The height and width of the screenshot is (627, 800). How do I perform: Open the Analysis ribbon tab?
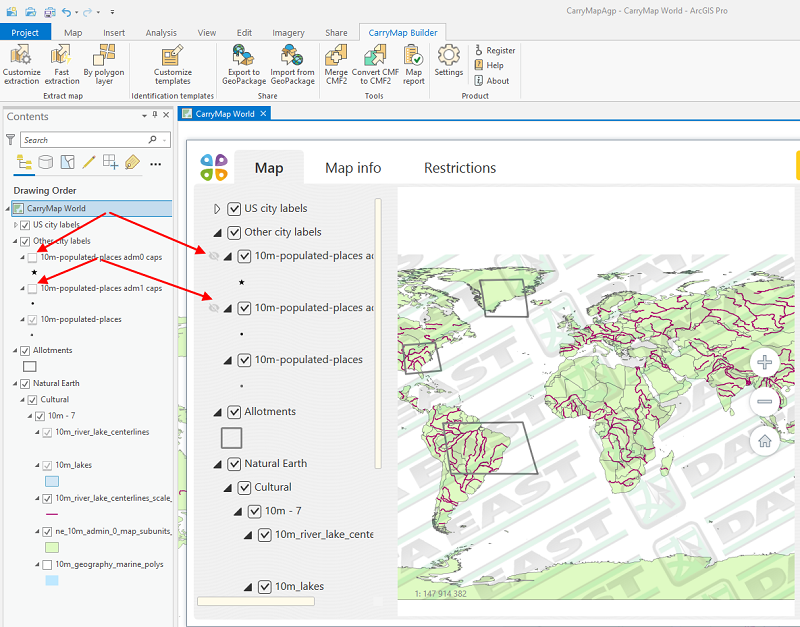(x=161, y=33)
